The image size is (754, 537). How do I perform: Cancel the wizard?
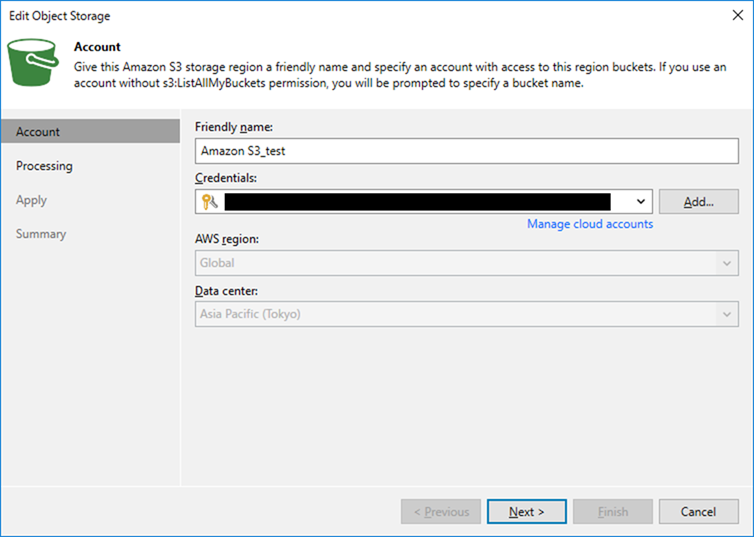[x=699, y=512]
